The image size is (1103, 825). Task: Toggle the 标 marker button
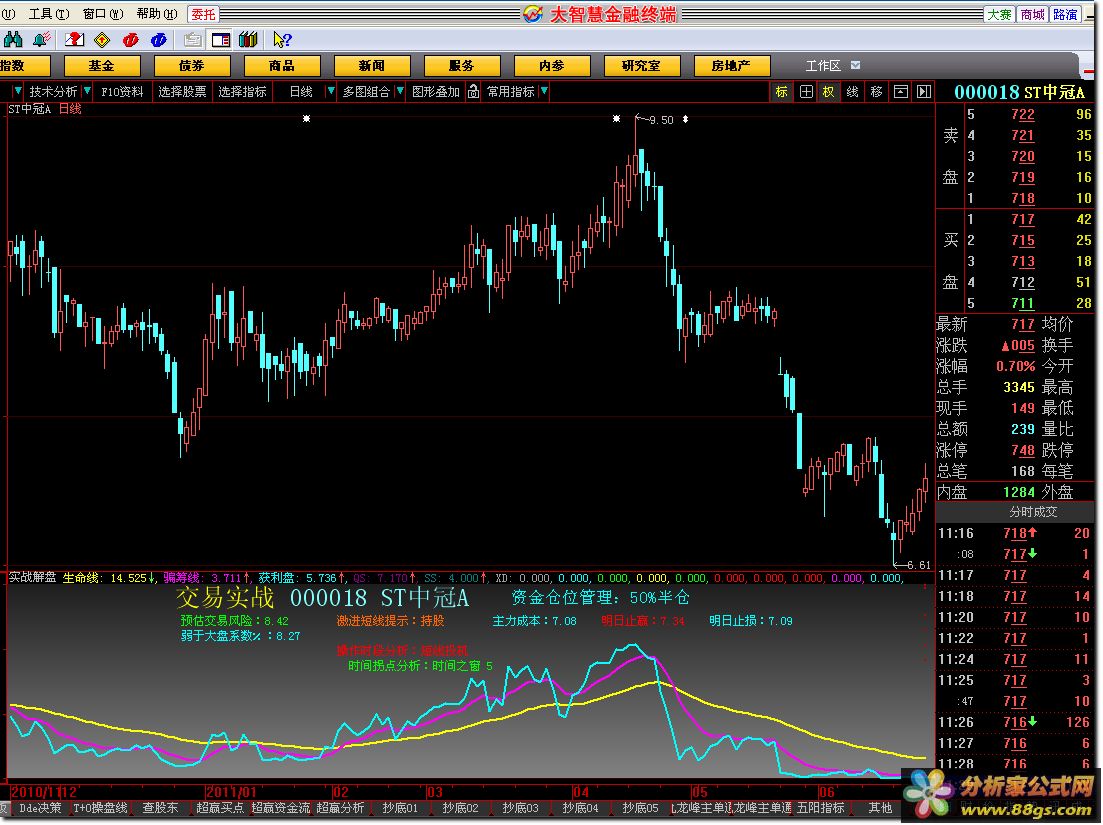click(x=782, y=91)
